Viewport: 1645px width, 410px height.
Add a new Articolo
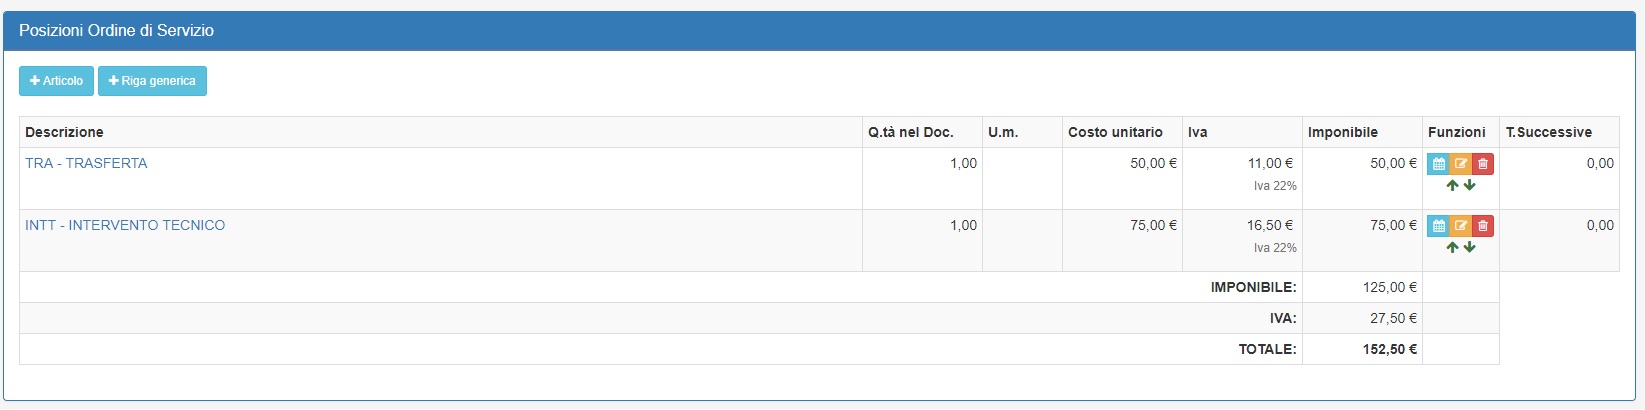[56, 81]
